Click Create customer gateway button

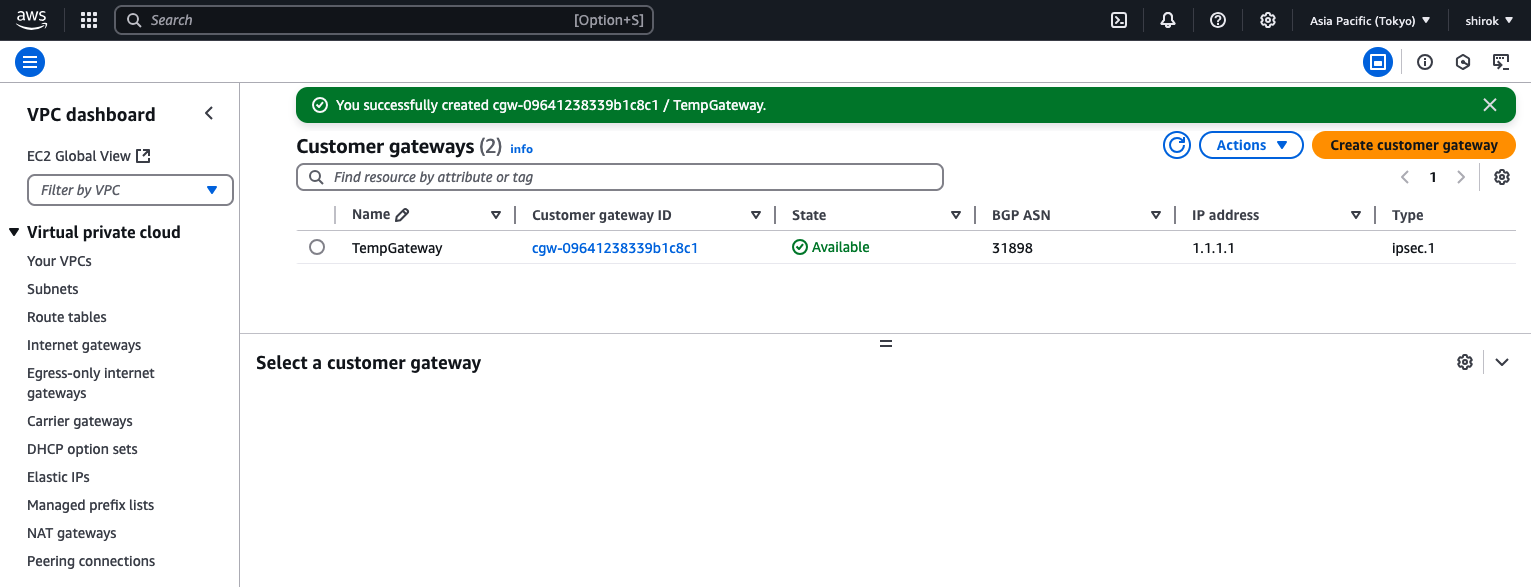(x=1414, y=145)
